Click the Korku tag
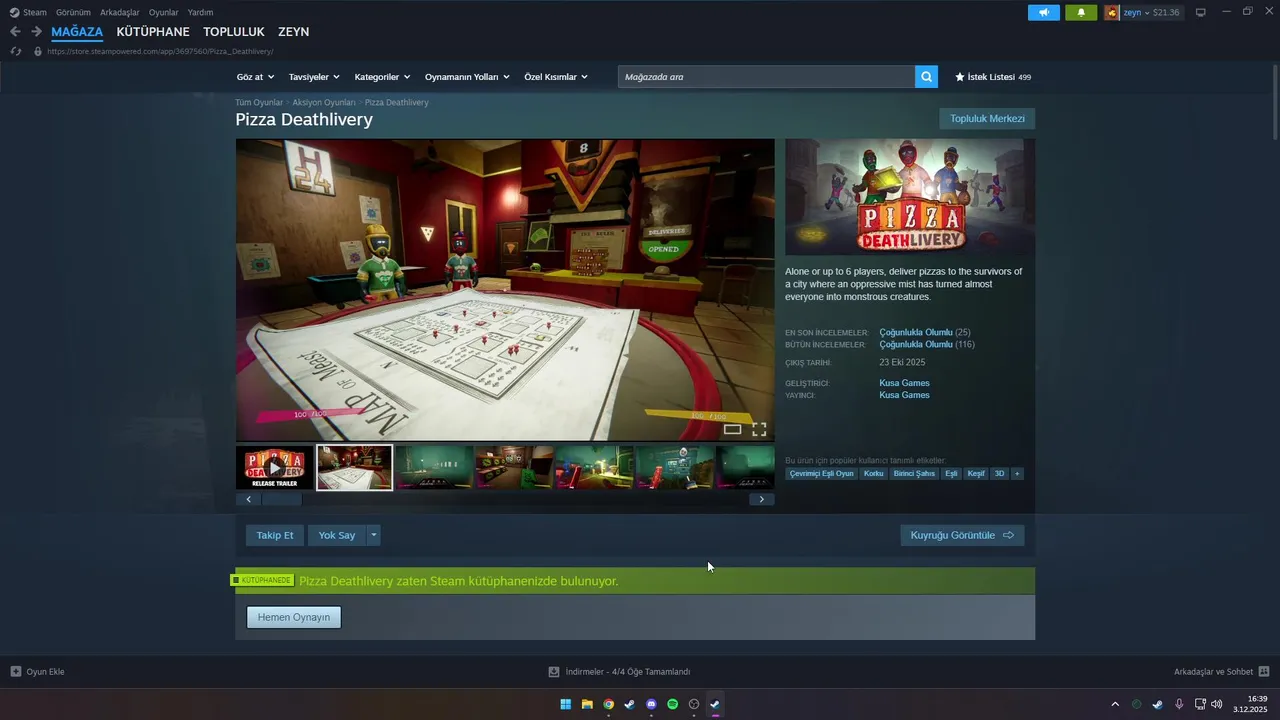The image size is (1280, 720). tap(874, 474)
